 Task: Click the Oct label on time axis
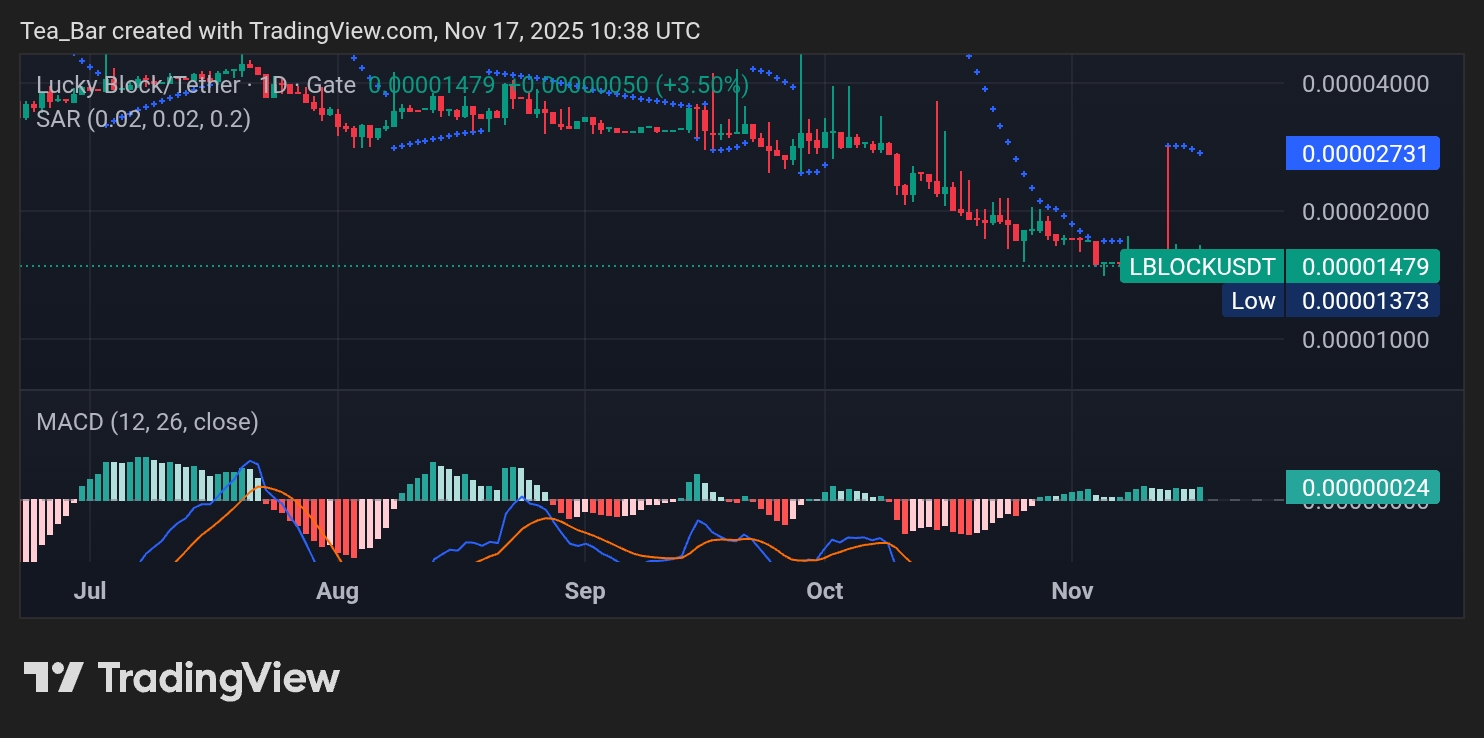pos(825,591)
